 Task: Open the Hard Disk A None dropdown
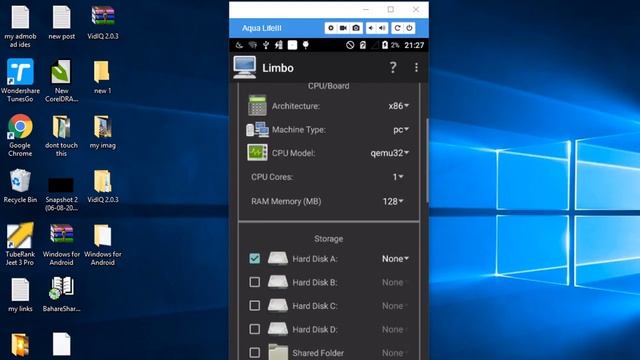tap(395, 258)
